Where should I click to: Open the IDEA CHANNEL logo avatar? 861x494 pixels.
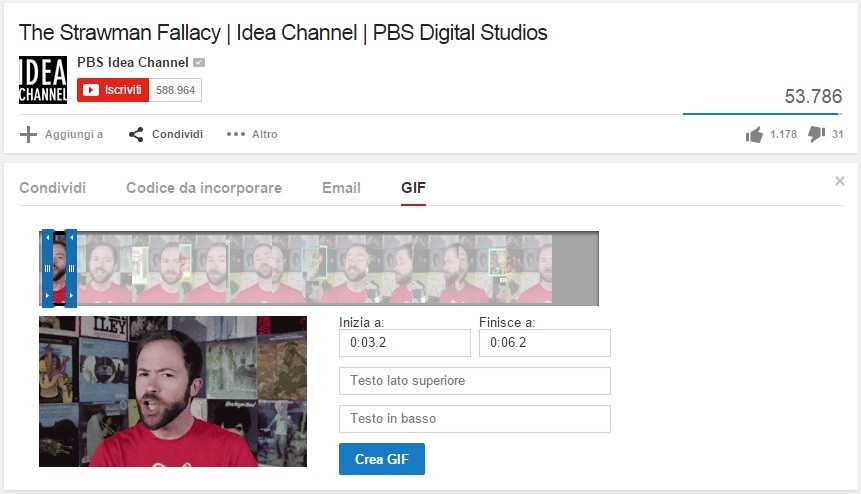[43, 80]
